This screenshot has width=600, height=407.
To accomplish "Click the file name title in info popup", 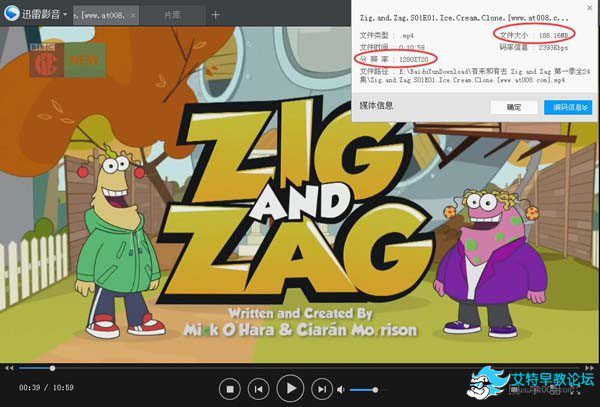I will click(x=464, y=18).
